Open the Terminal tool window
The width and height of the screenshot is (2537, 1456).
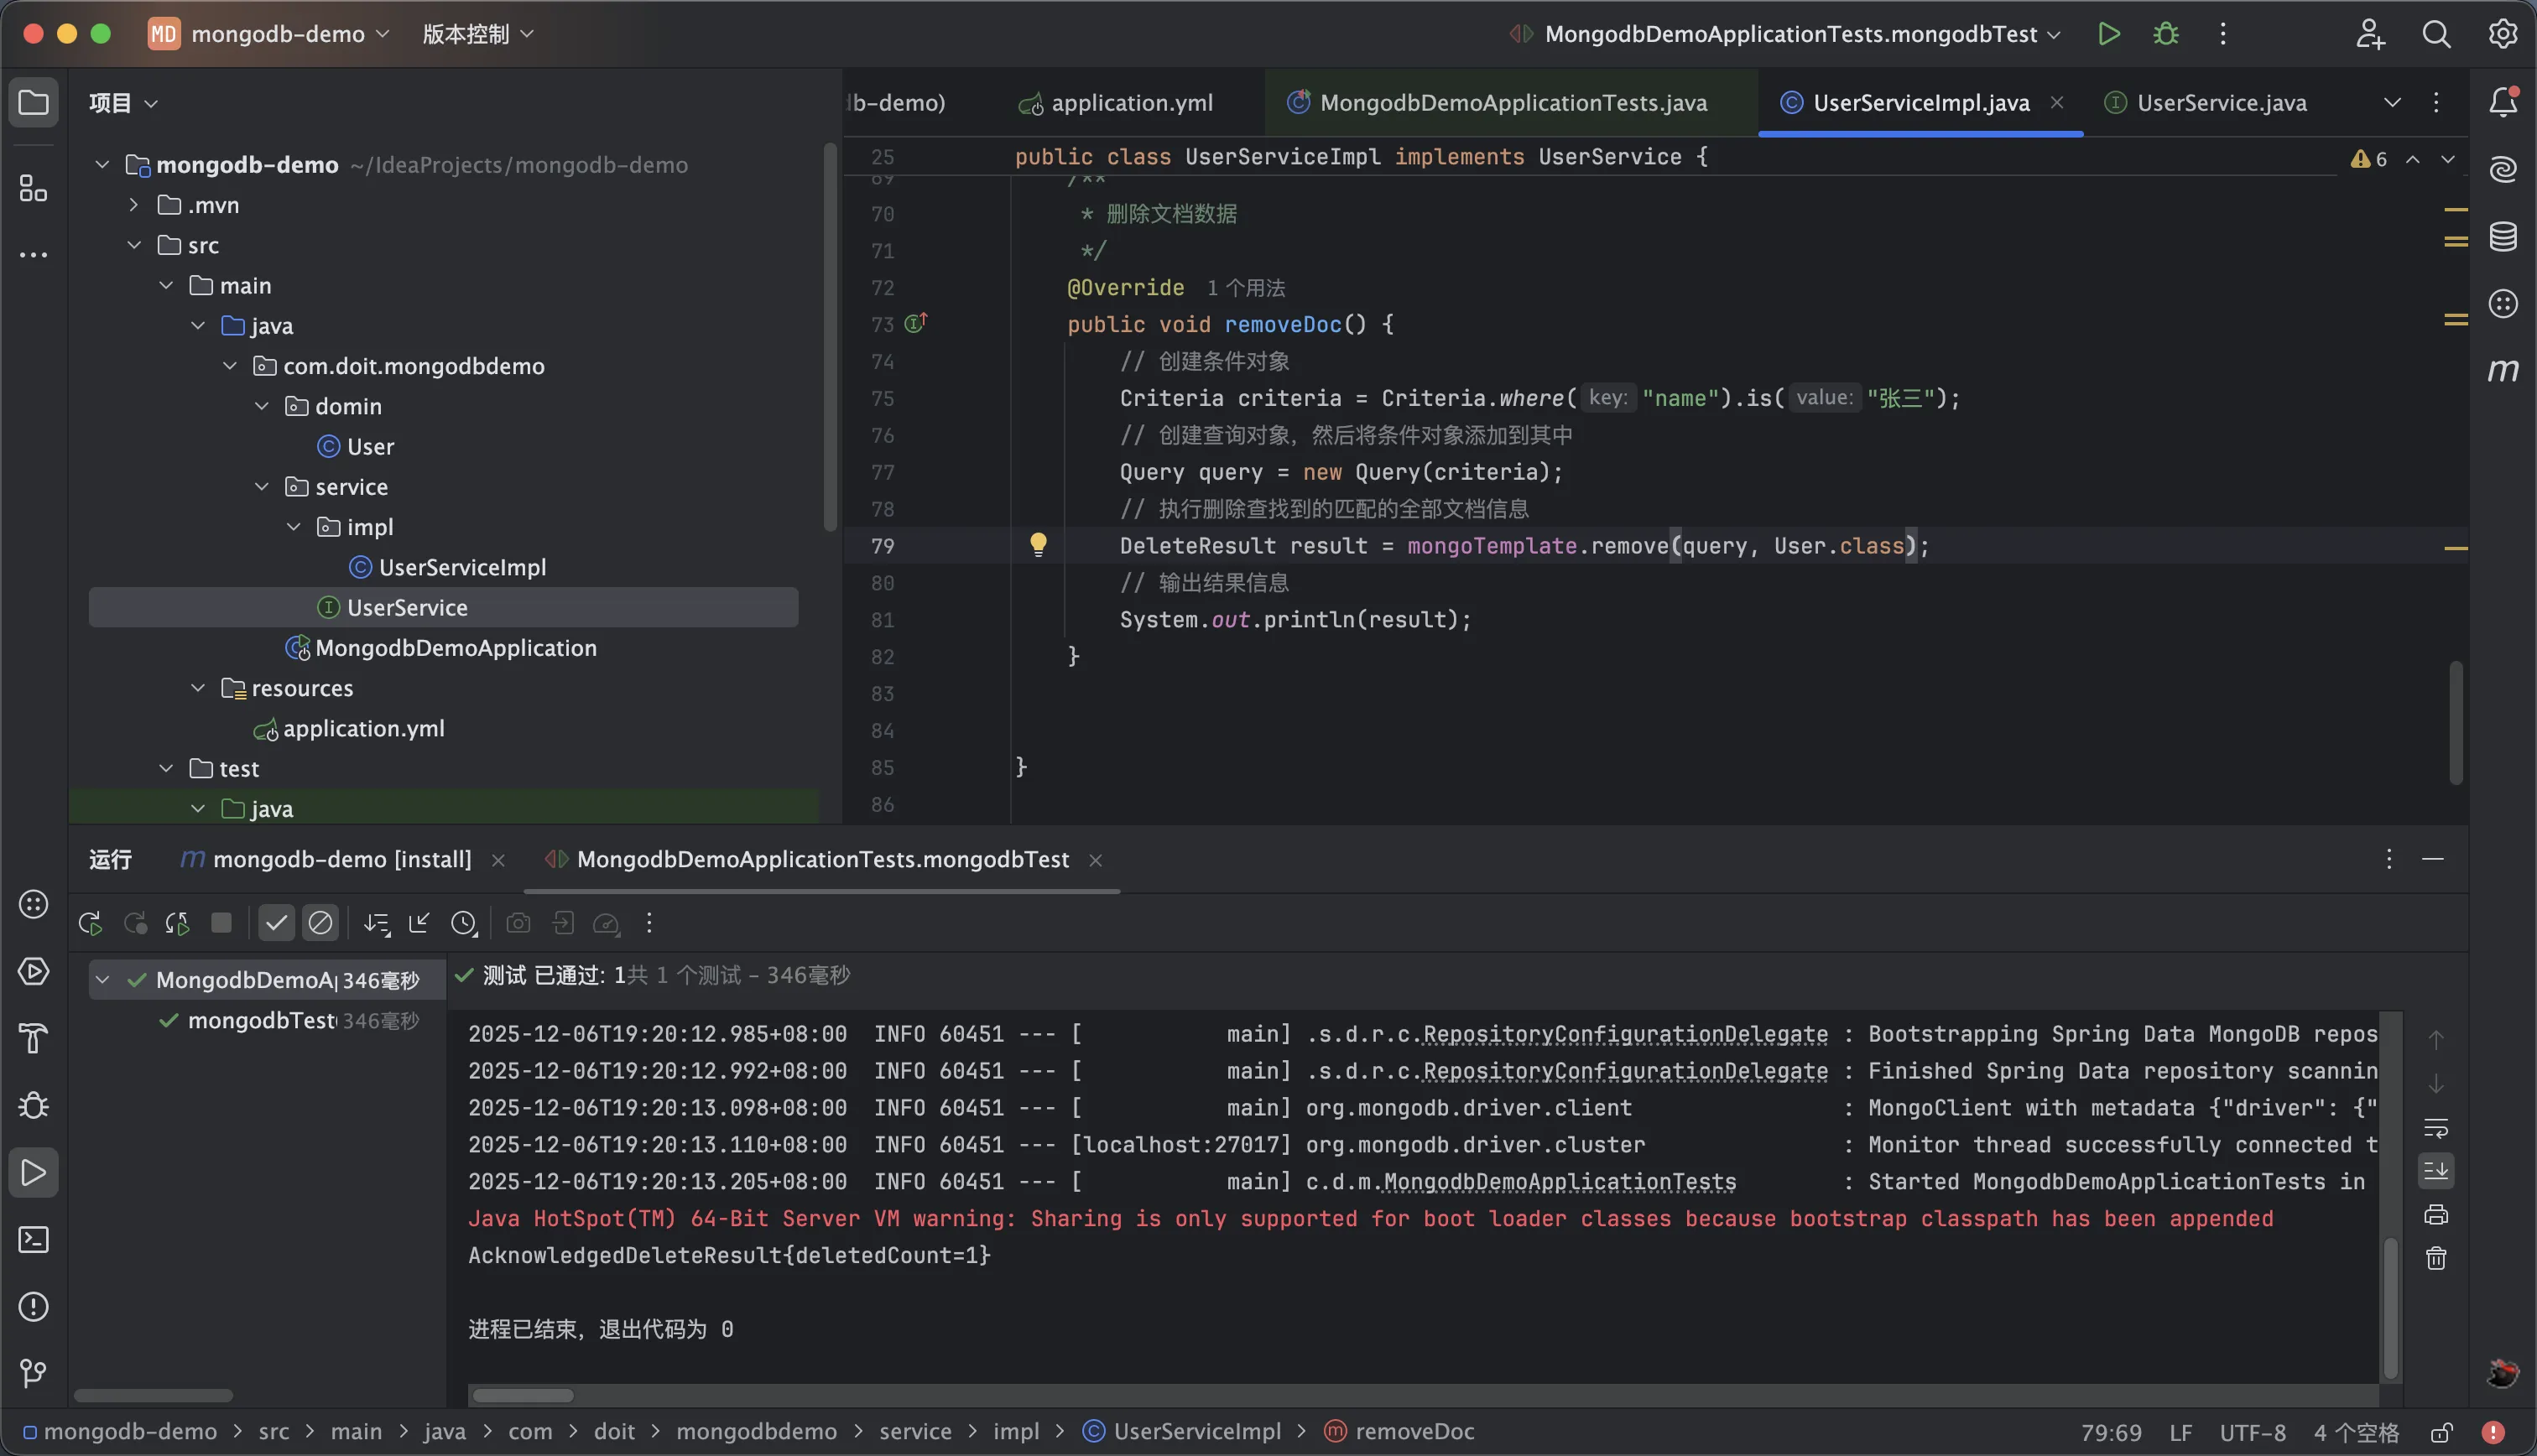[x=33, y=1240]
